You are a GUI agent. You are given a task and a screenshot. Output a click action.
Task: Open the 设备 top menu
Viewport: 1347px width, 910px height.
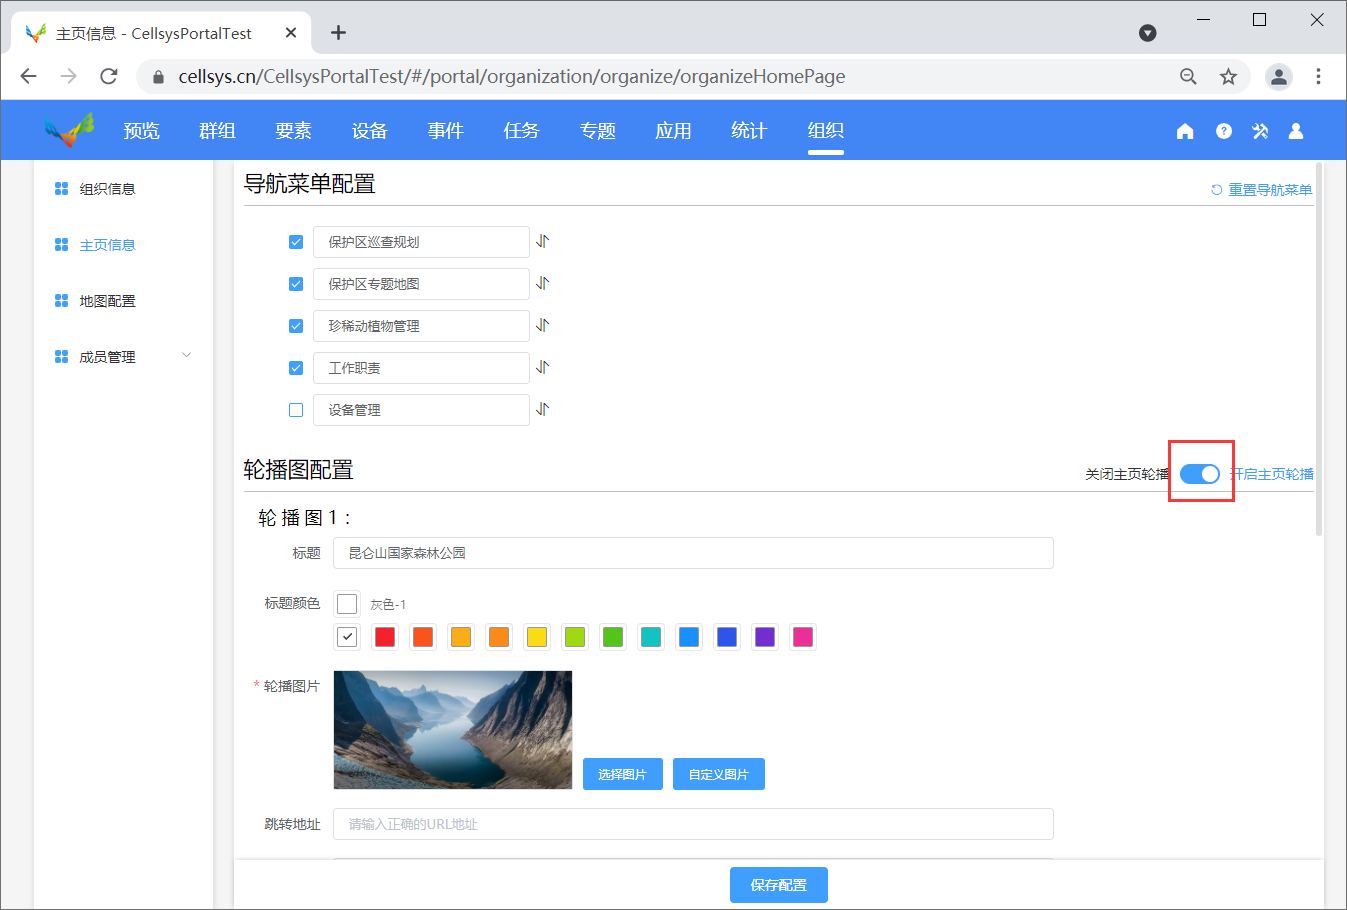click(369, 131)
